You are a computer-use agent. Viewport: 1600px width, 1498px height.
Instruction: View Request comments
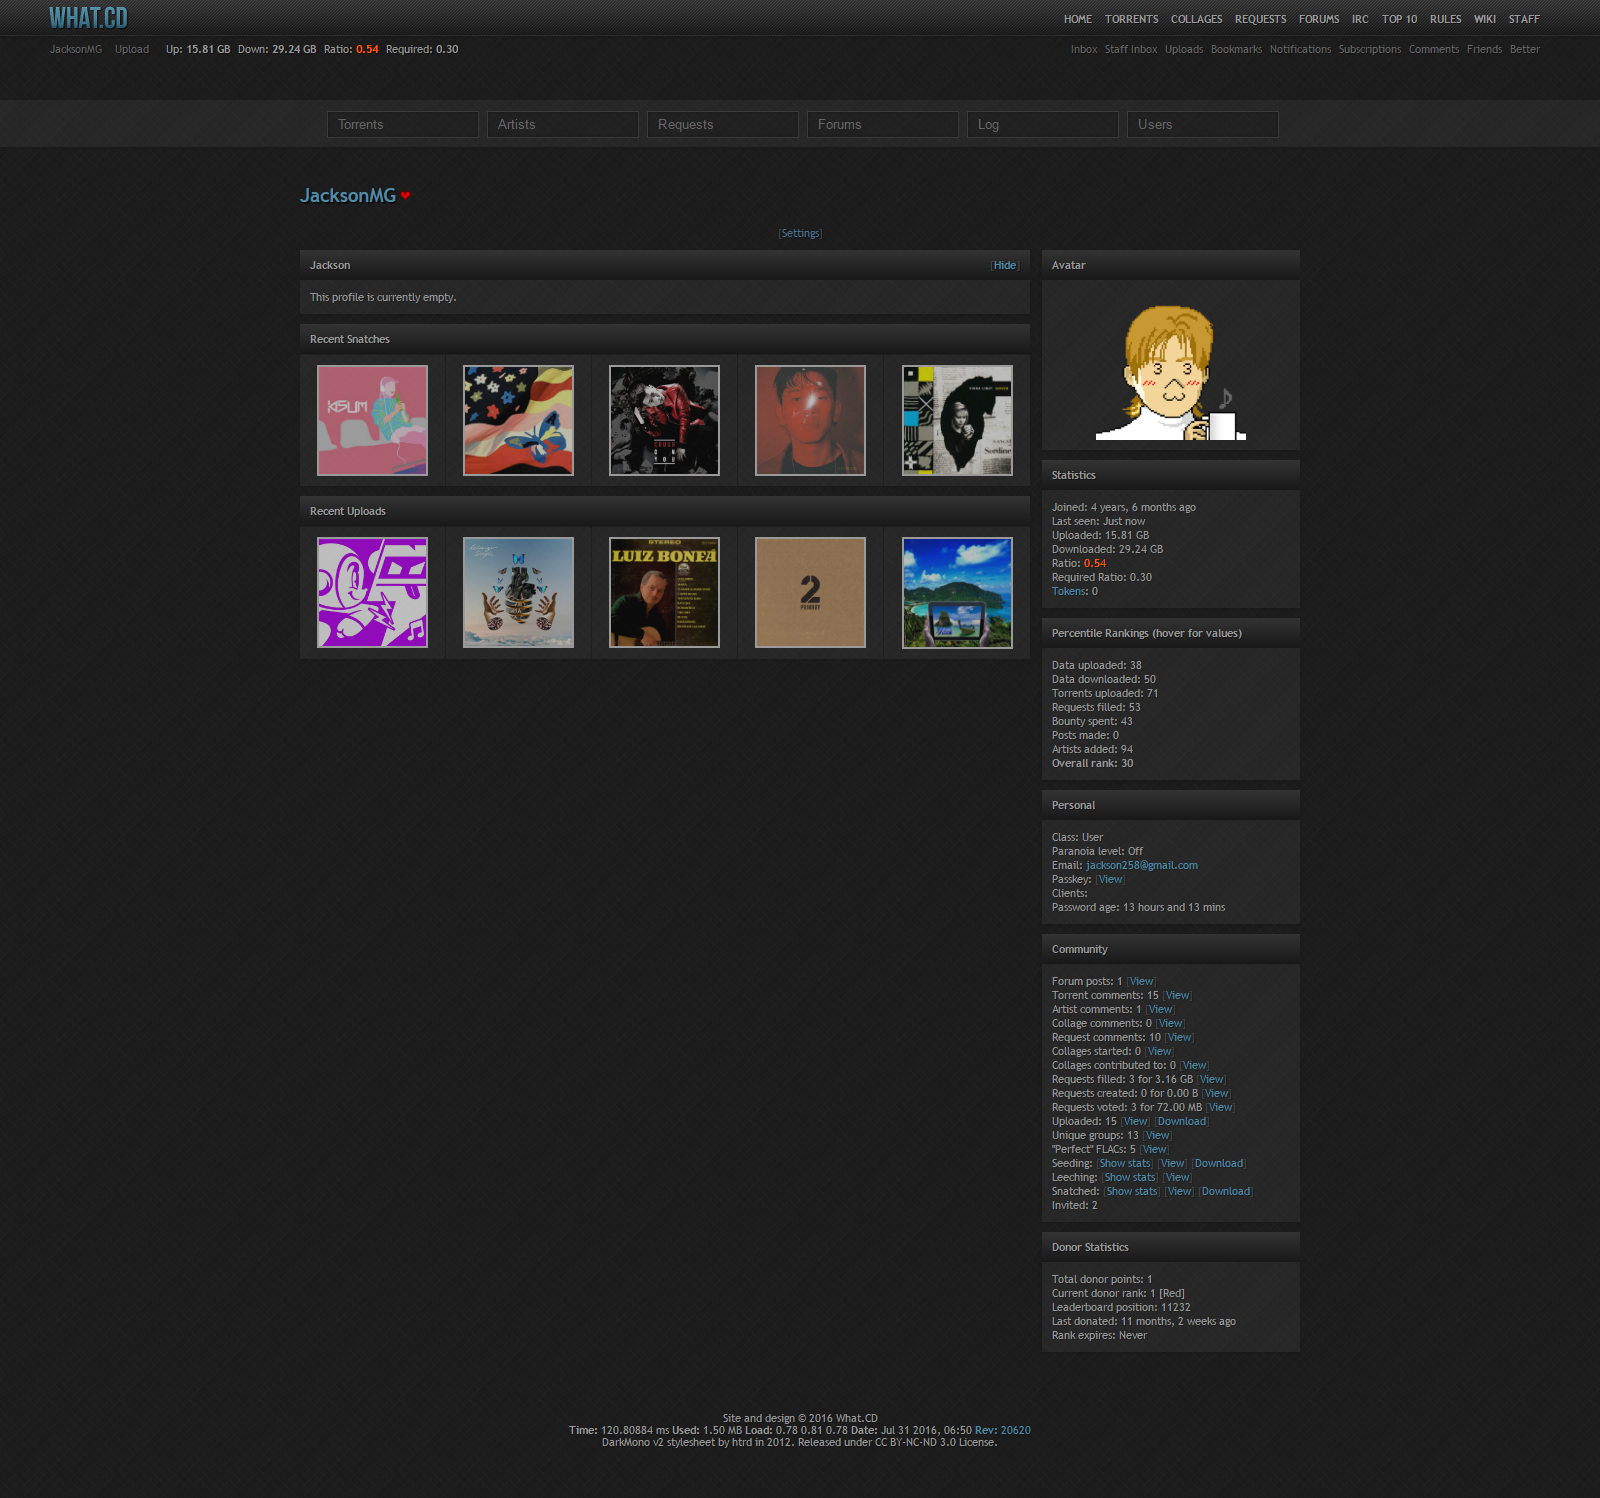(x=1180, y=1037)
